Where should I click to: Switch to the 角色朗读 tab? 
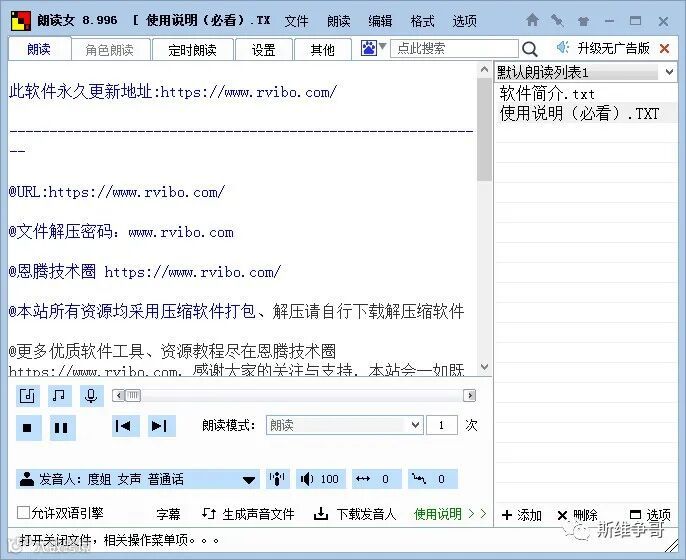[110, 50]
